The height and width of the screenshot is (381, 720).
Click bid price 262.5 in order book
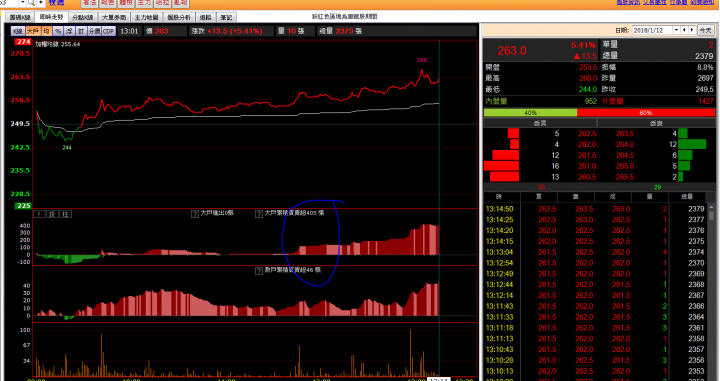[x=587, y=134]
